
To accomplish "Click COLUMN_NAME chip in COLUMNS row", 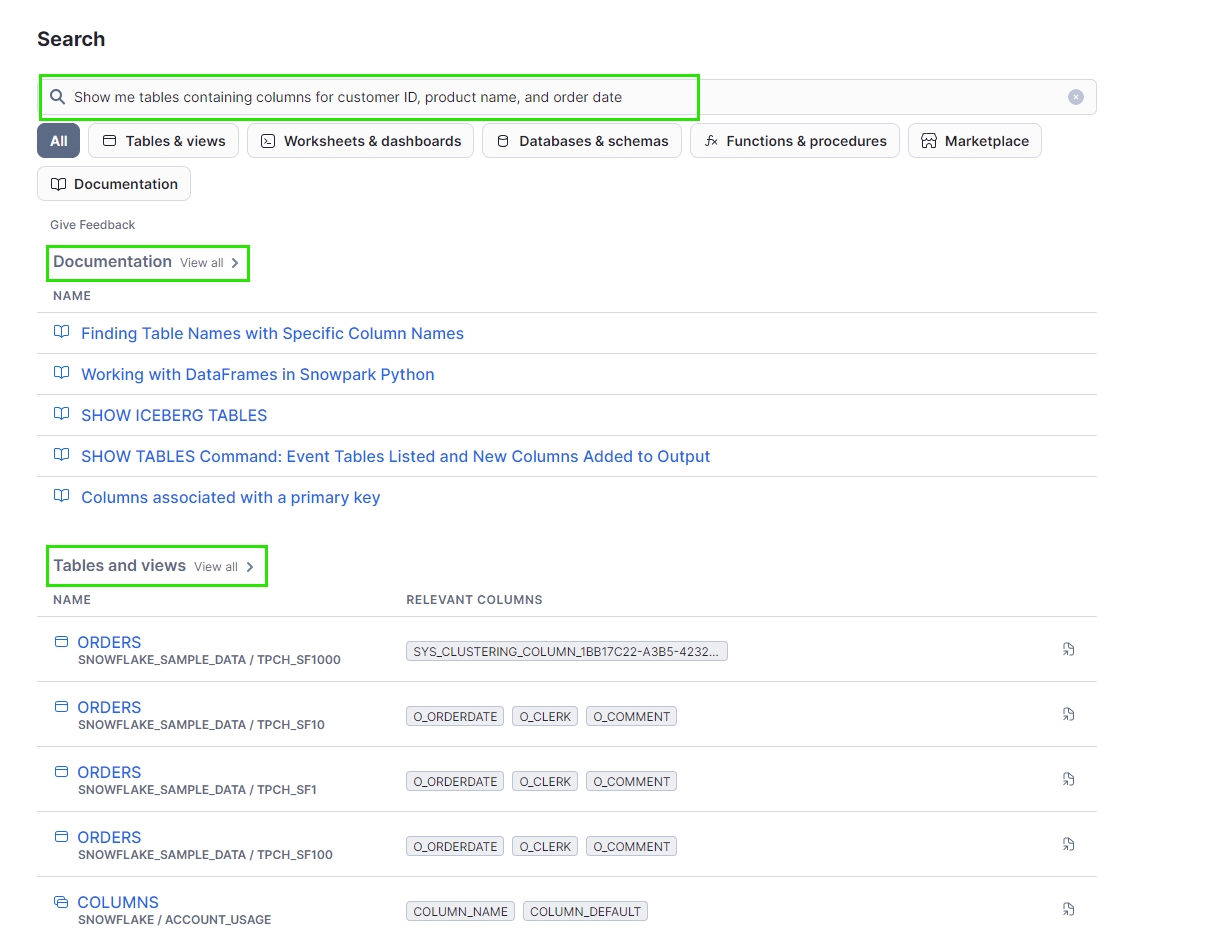I will (x=460, y=911).
